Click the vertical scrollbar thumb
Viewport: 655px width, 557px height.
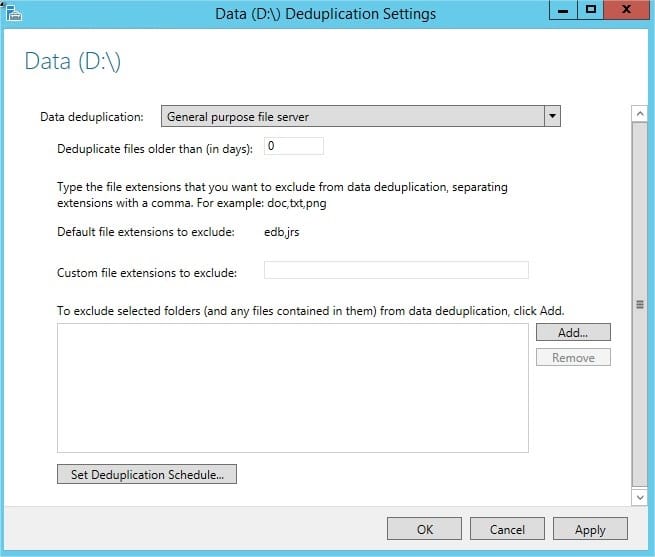640,305
